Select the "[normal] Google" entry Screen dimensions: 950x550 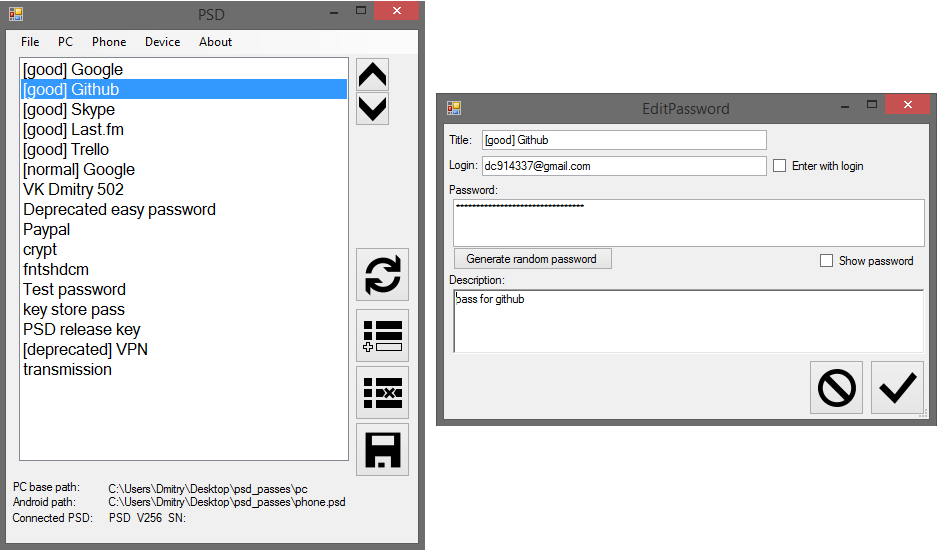coord(184,170)
